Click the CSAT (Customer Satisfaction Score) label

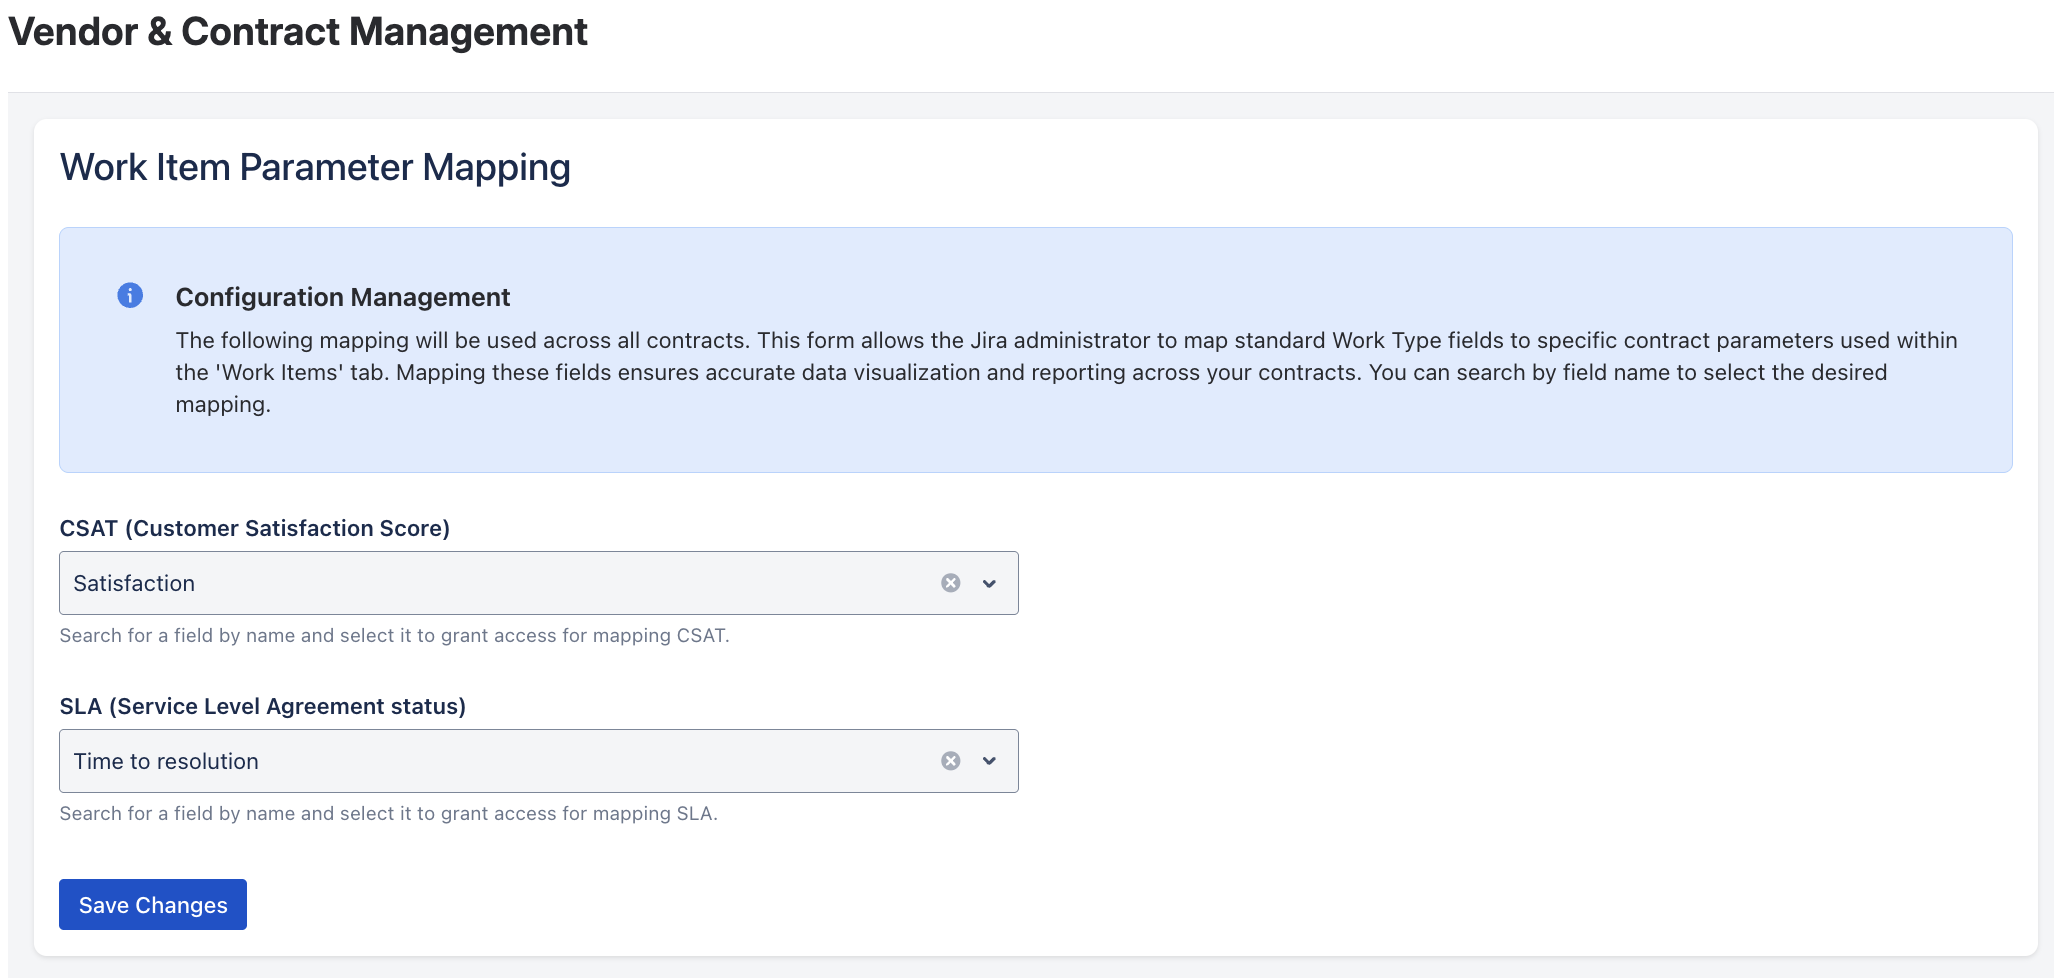255,528
